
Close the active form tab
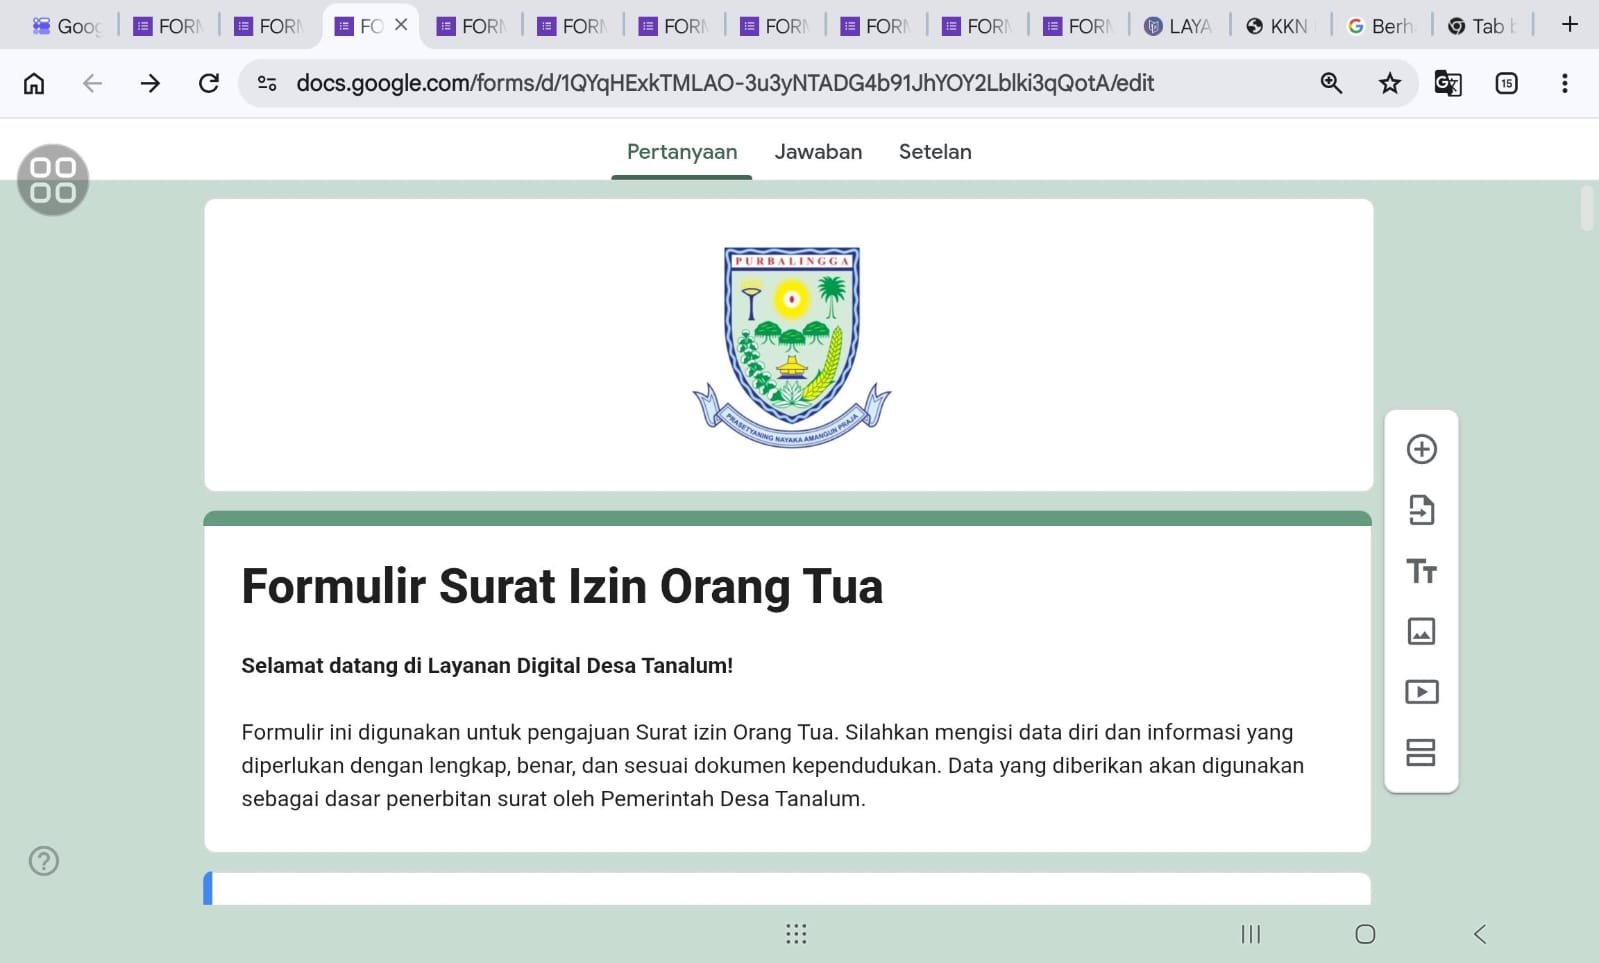click(401, 25)
